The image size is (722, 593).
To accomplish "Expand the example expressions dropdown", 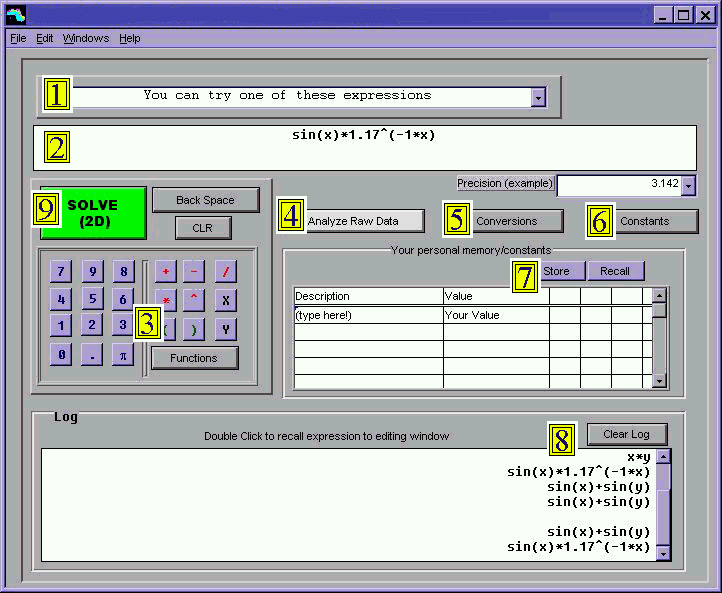I will point(538,97).
